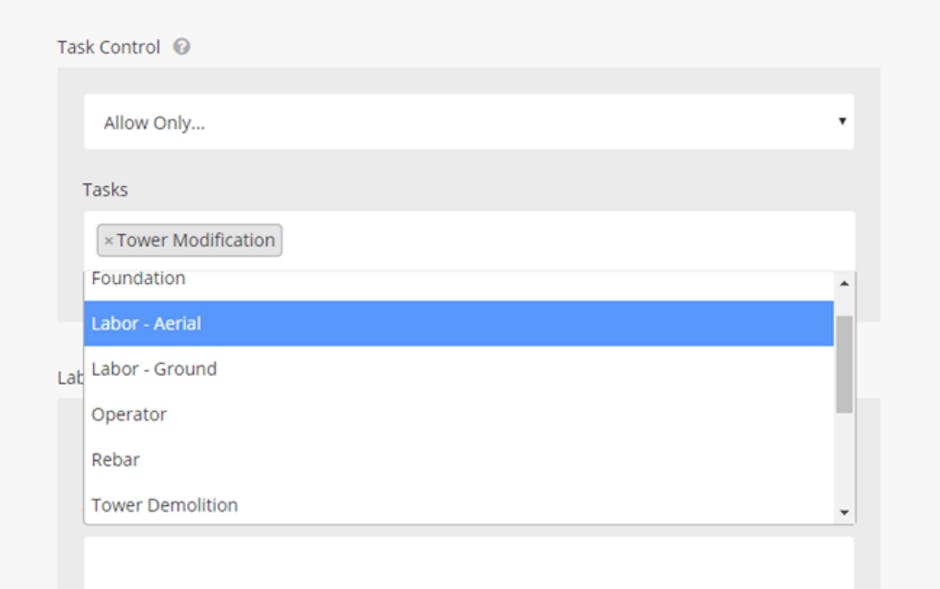Click the task list scrollbar thumb
The width and height of the screenshot is (940, 589).
(845, 364)
